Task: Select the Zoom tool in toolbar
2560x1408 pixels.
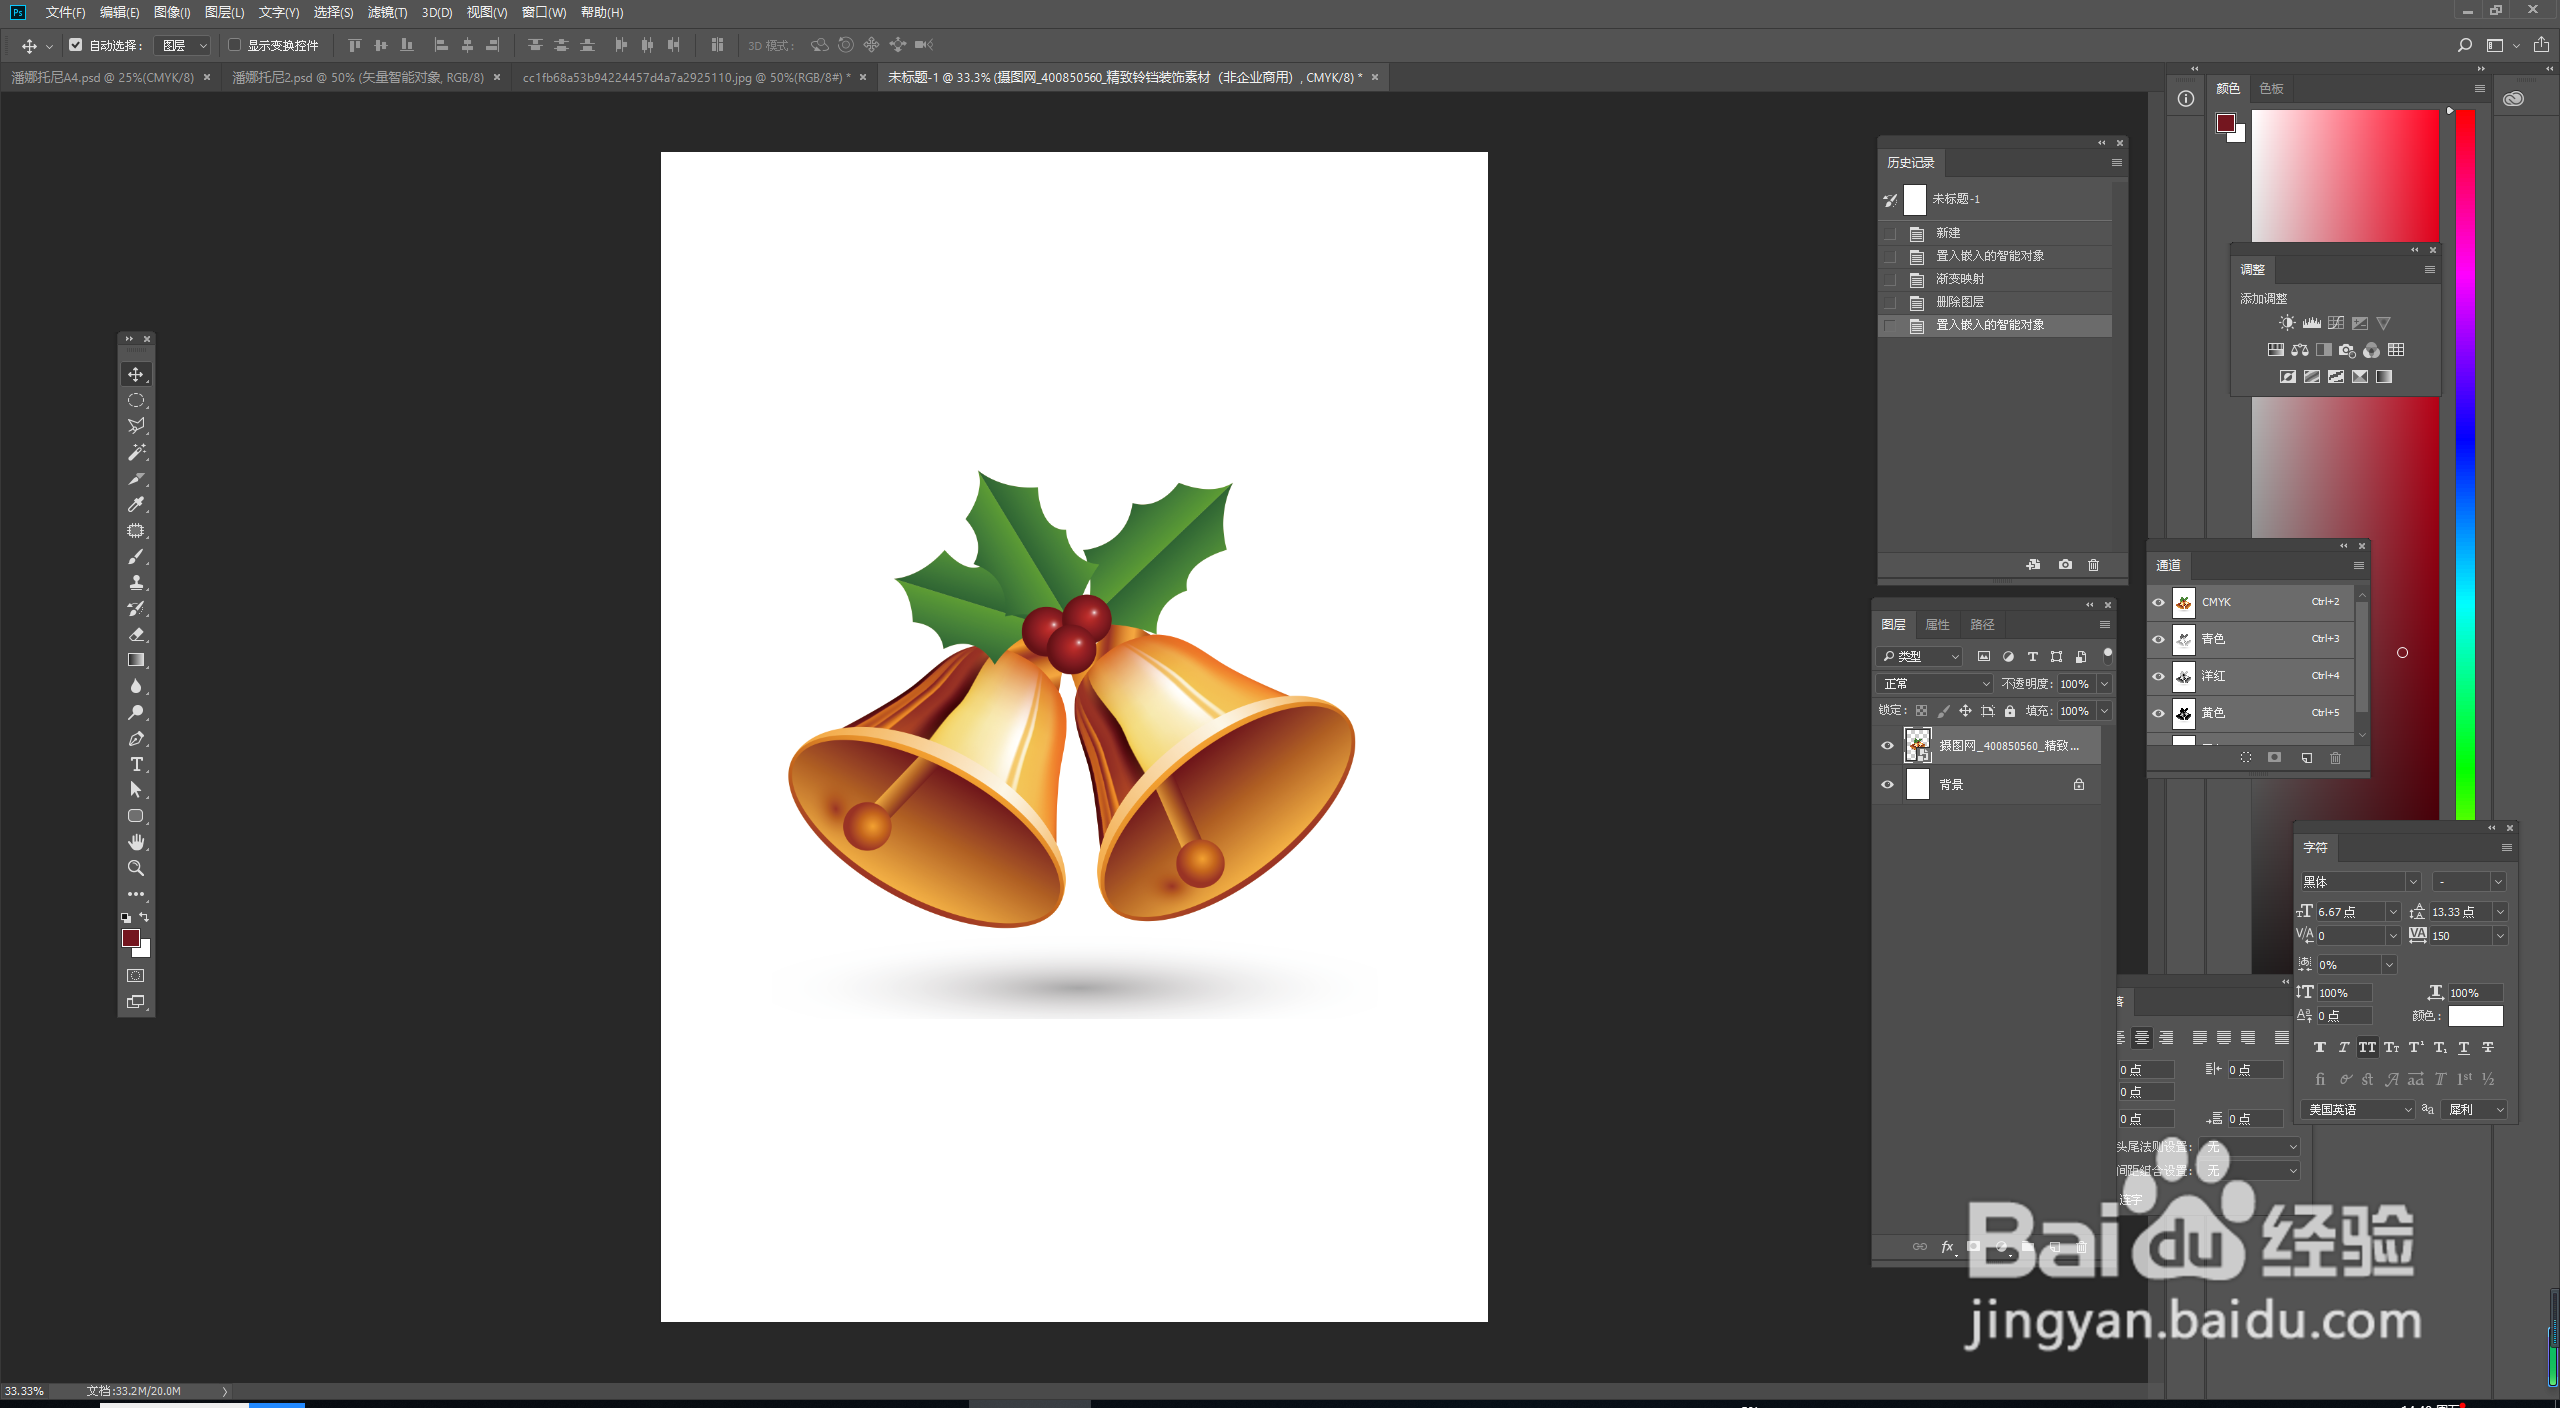Action: point(136,868)
